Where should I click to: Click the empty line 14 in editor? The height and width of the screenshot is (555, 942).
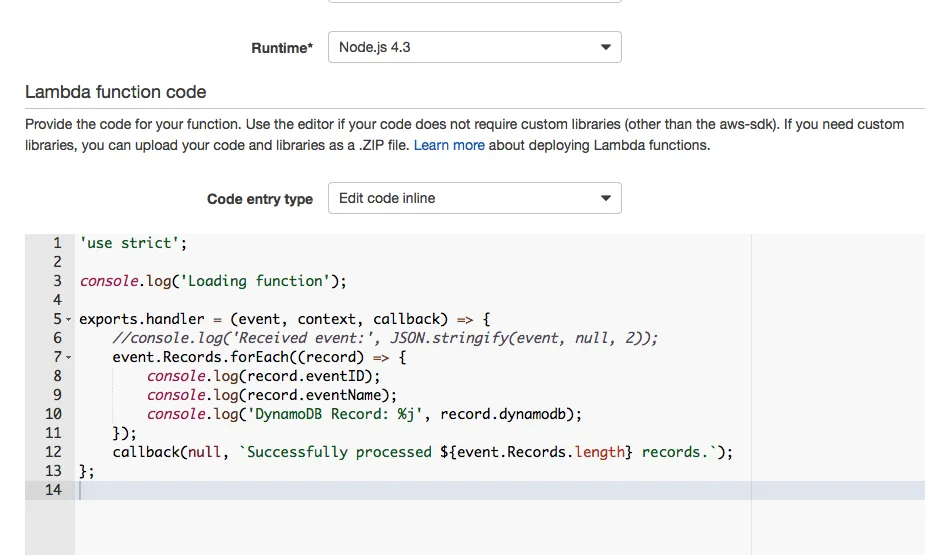(x=400, y=490)
